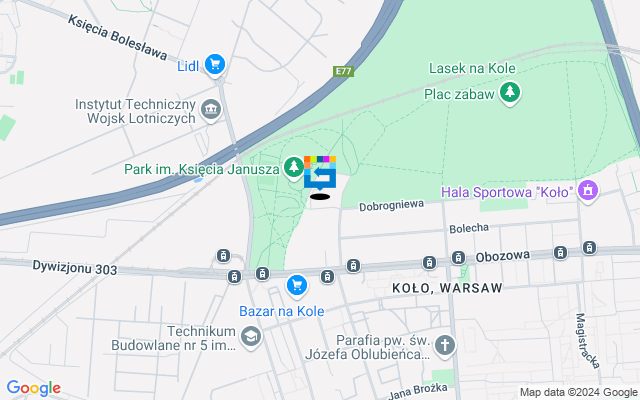Image resolution: width=640 pixels, height=400 pixels.
Task: Click the blue arrow custom location marker
Action: click(x=320, y=173)
